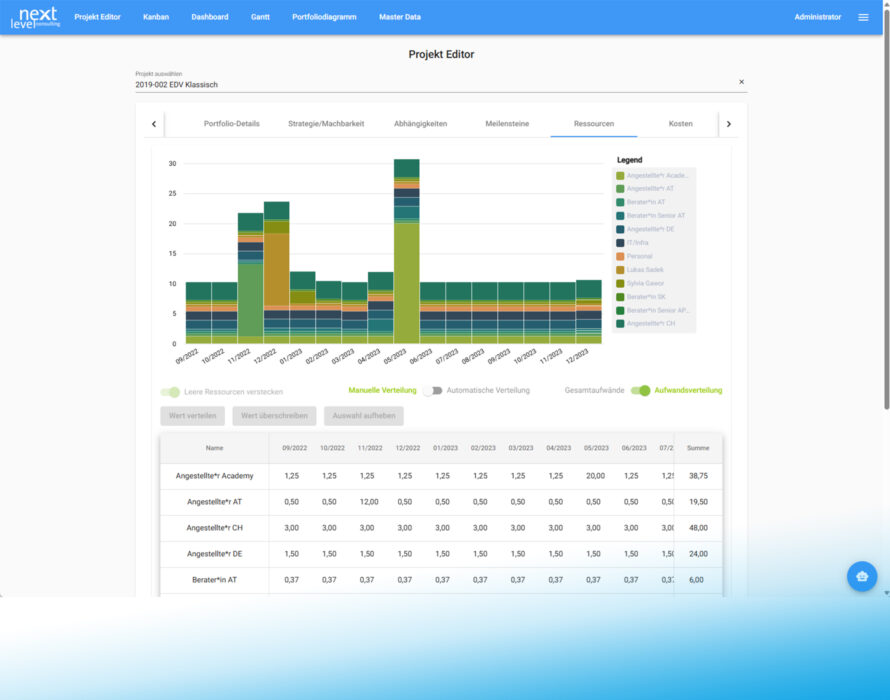This screenshot has width=890, height=700.
Task: Select the Ressourcen tab
Action: [x=594, y=124]
